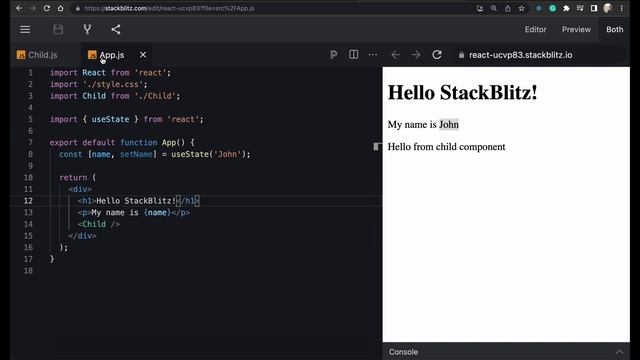Click browser forward arrow
640x360 pixels.
[x=33, y=8]
